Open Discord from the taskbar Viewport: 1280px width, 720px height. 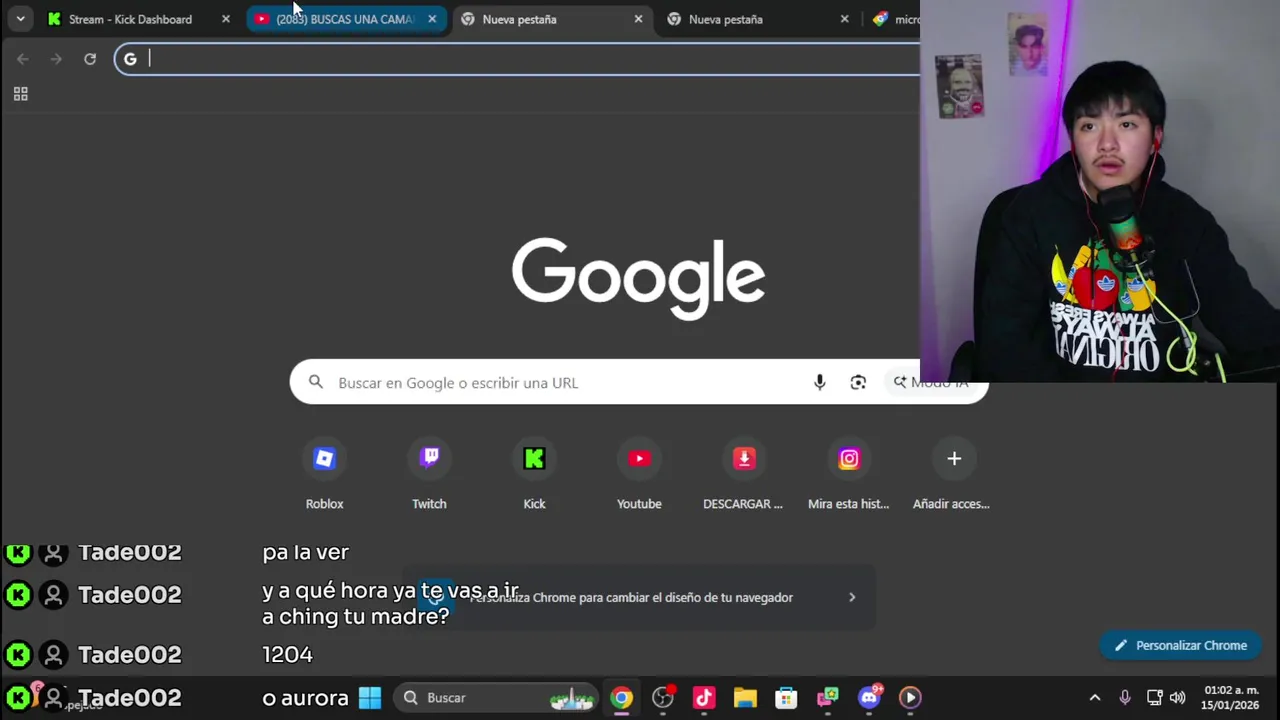[869, 697]
